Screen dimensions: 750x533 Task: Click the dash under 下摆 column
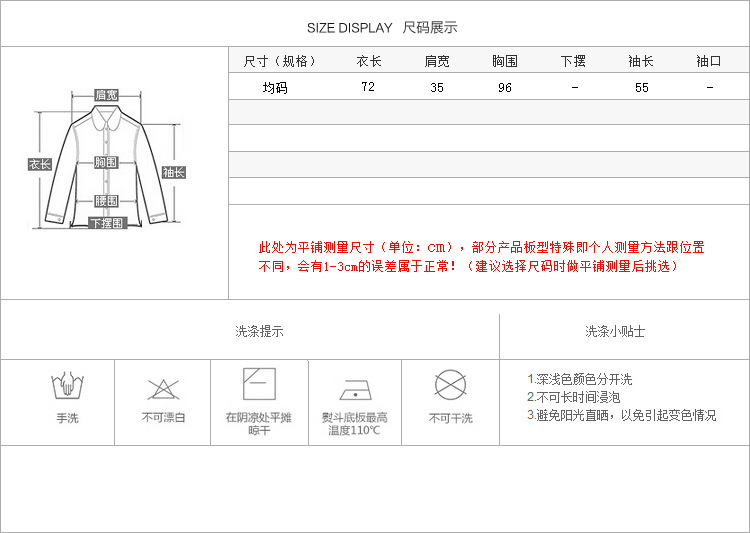coord(575,88)
